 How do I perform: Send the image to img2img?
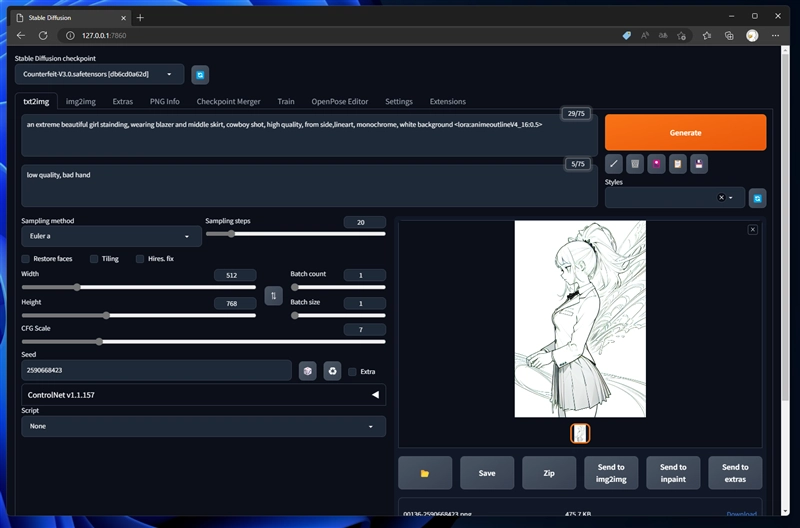[x=611, y=473]
